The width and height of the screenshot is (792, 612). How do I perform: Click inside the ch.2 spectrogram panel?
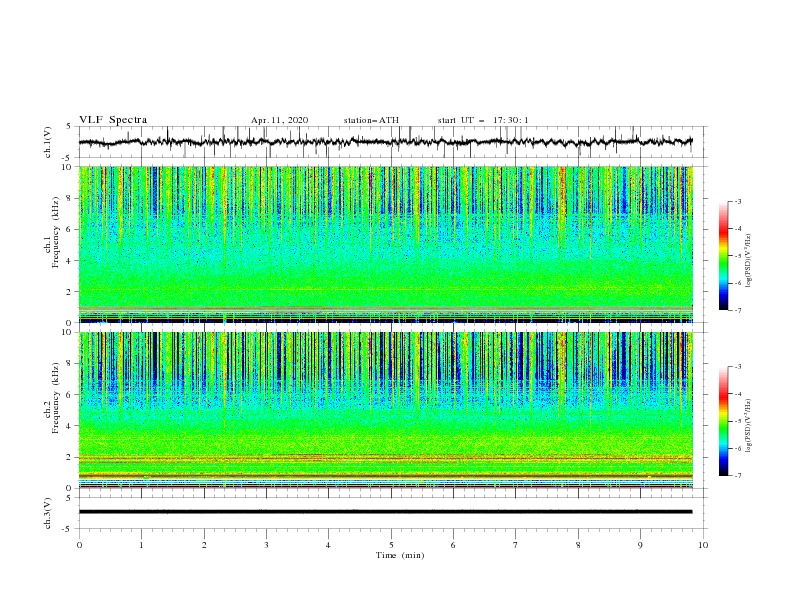pos(385,410)
